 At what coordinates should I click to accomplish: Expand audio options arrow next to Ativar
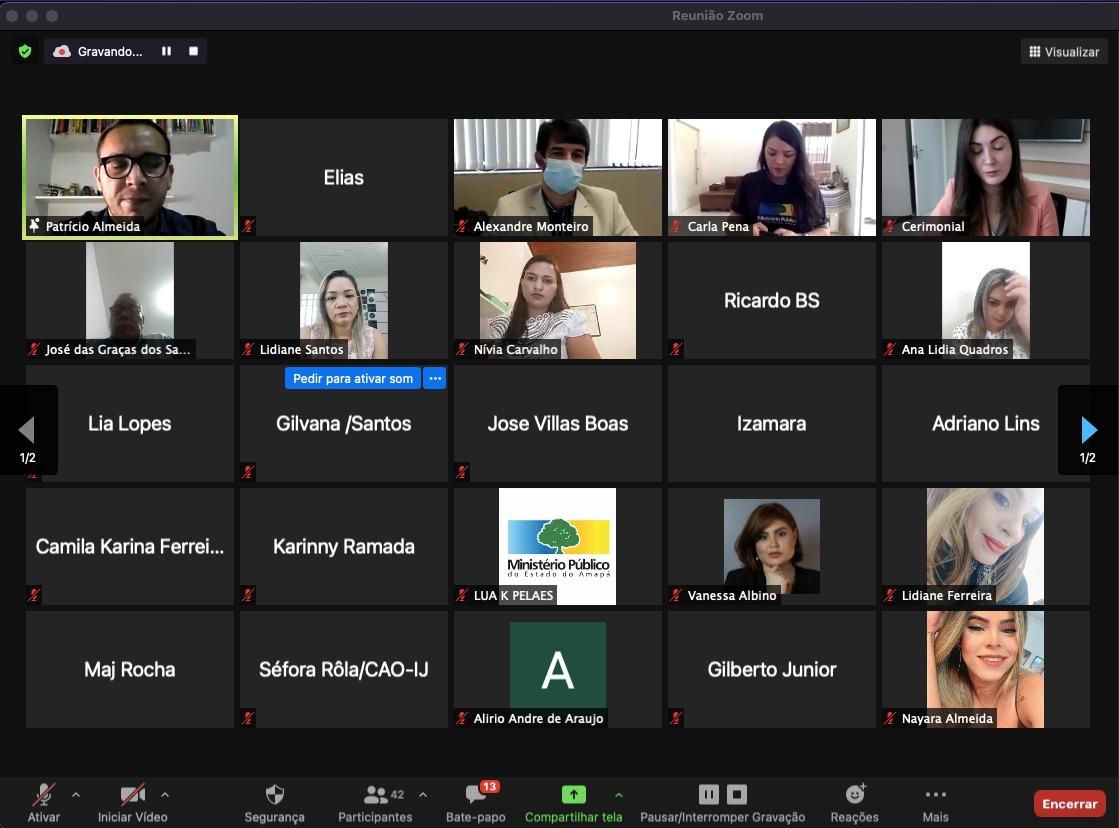(x=76, y=795)
